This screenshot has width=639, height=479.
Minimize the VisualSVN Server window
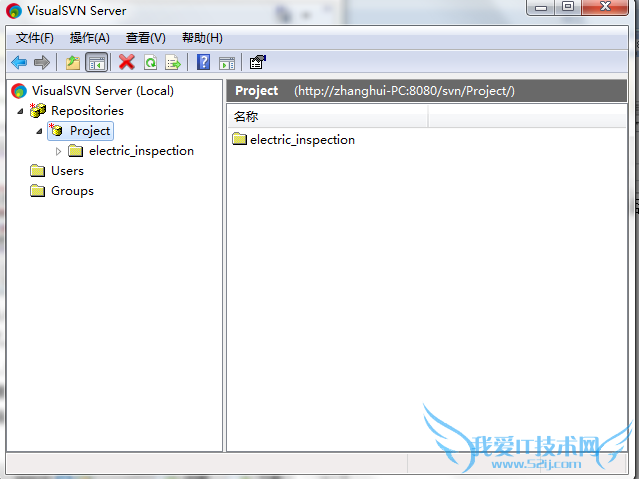(x=540, y=7)
